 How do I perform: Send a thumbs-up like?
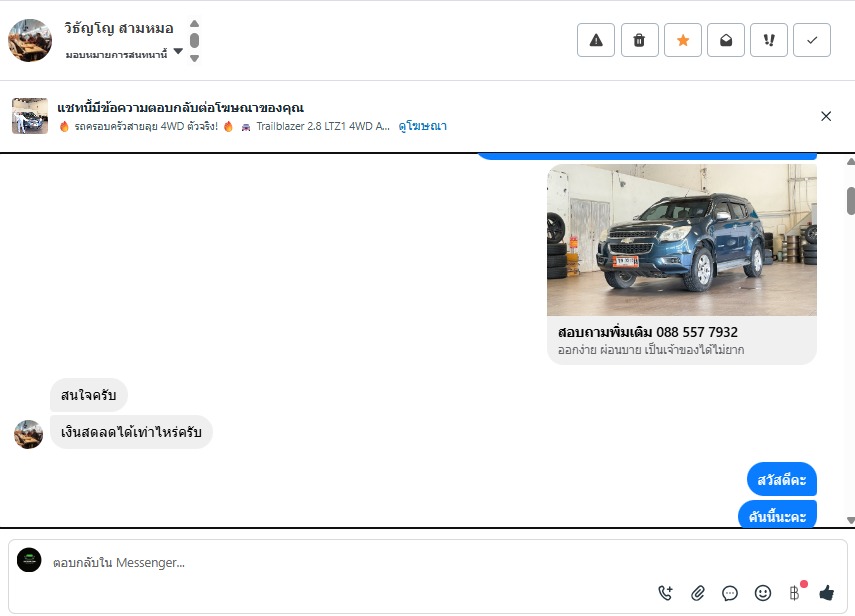pos(827,593)
